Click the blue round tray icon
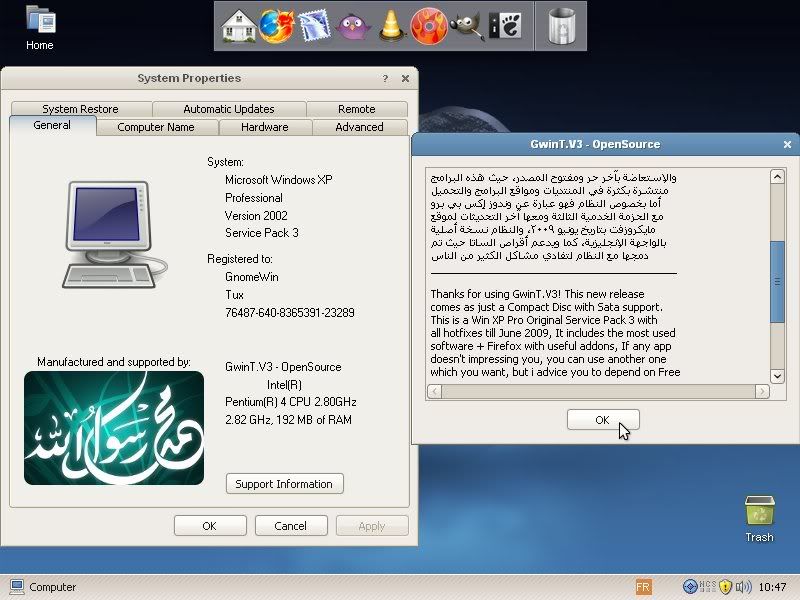 [690, 587]
